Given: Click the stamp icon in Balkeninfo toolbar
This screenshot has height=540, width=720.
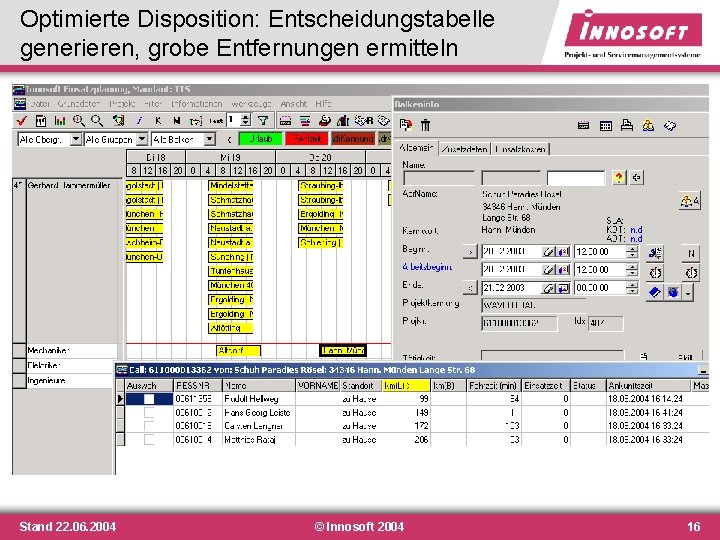Looking at the screenshot, I should [627, 125].
